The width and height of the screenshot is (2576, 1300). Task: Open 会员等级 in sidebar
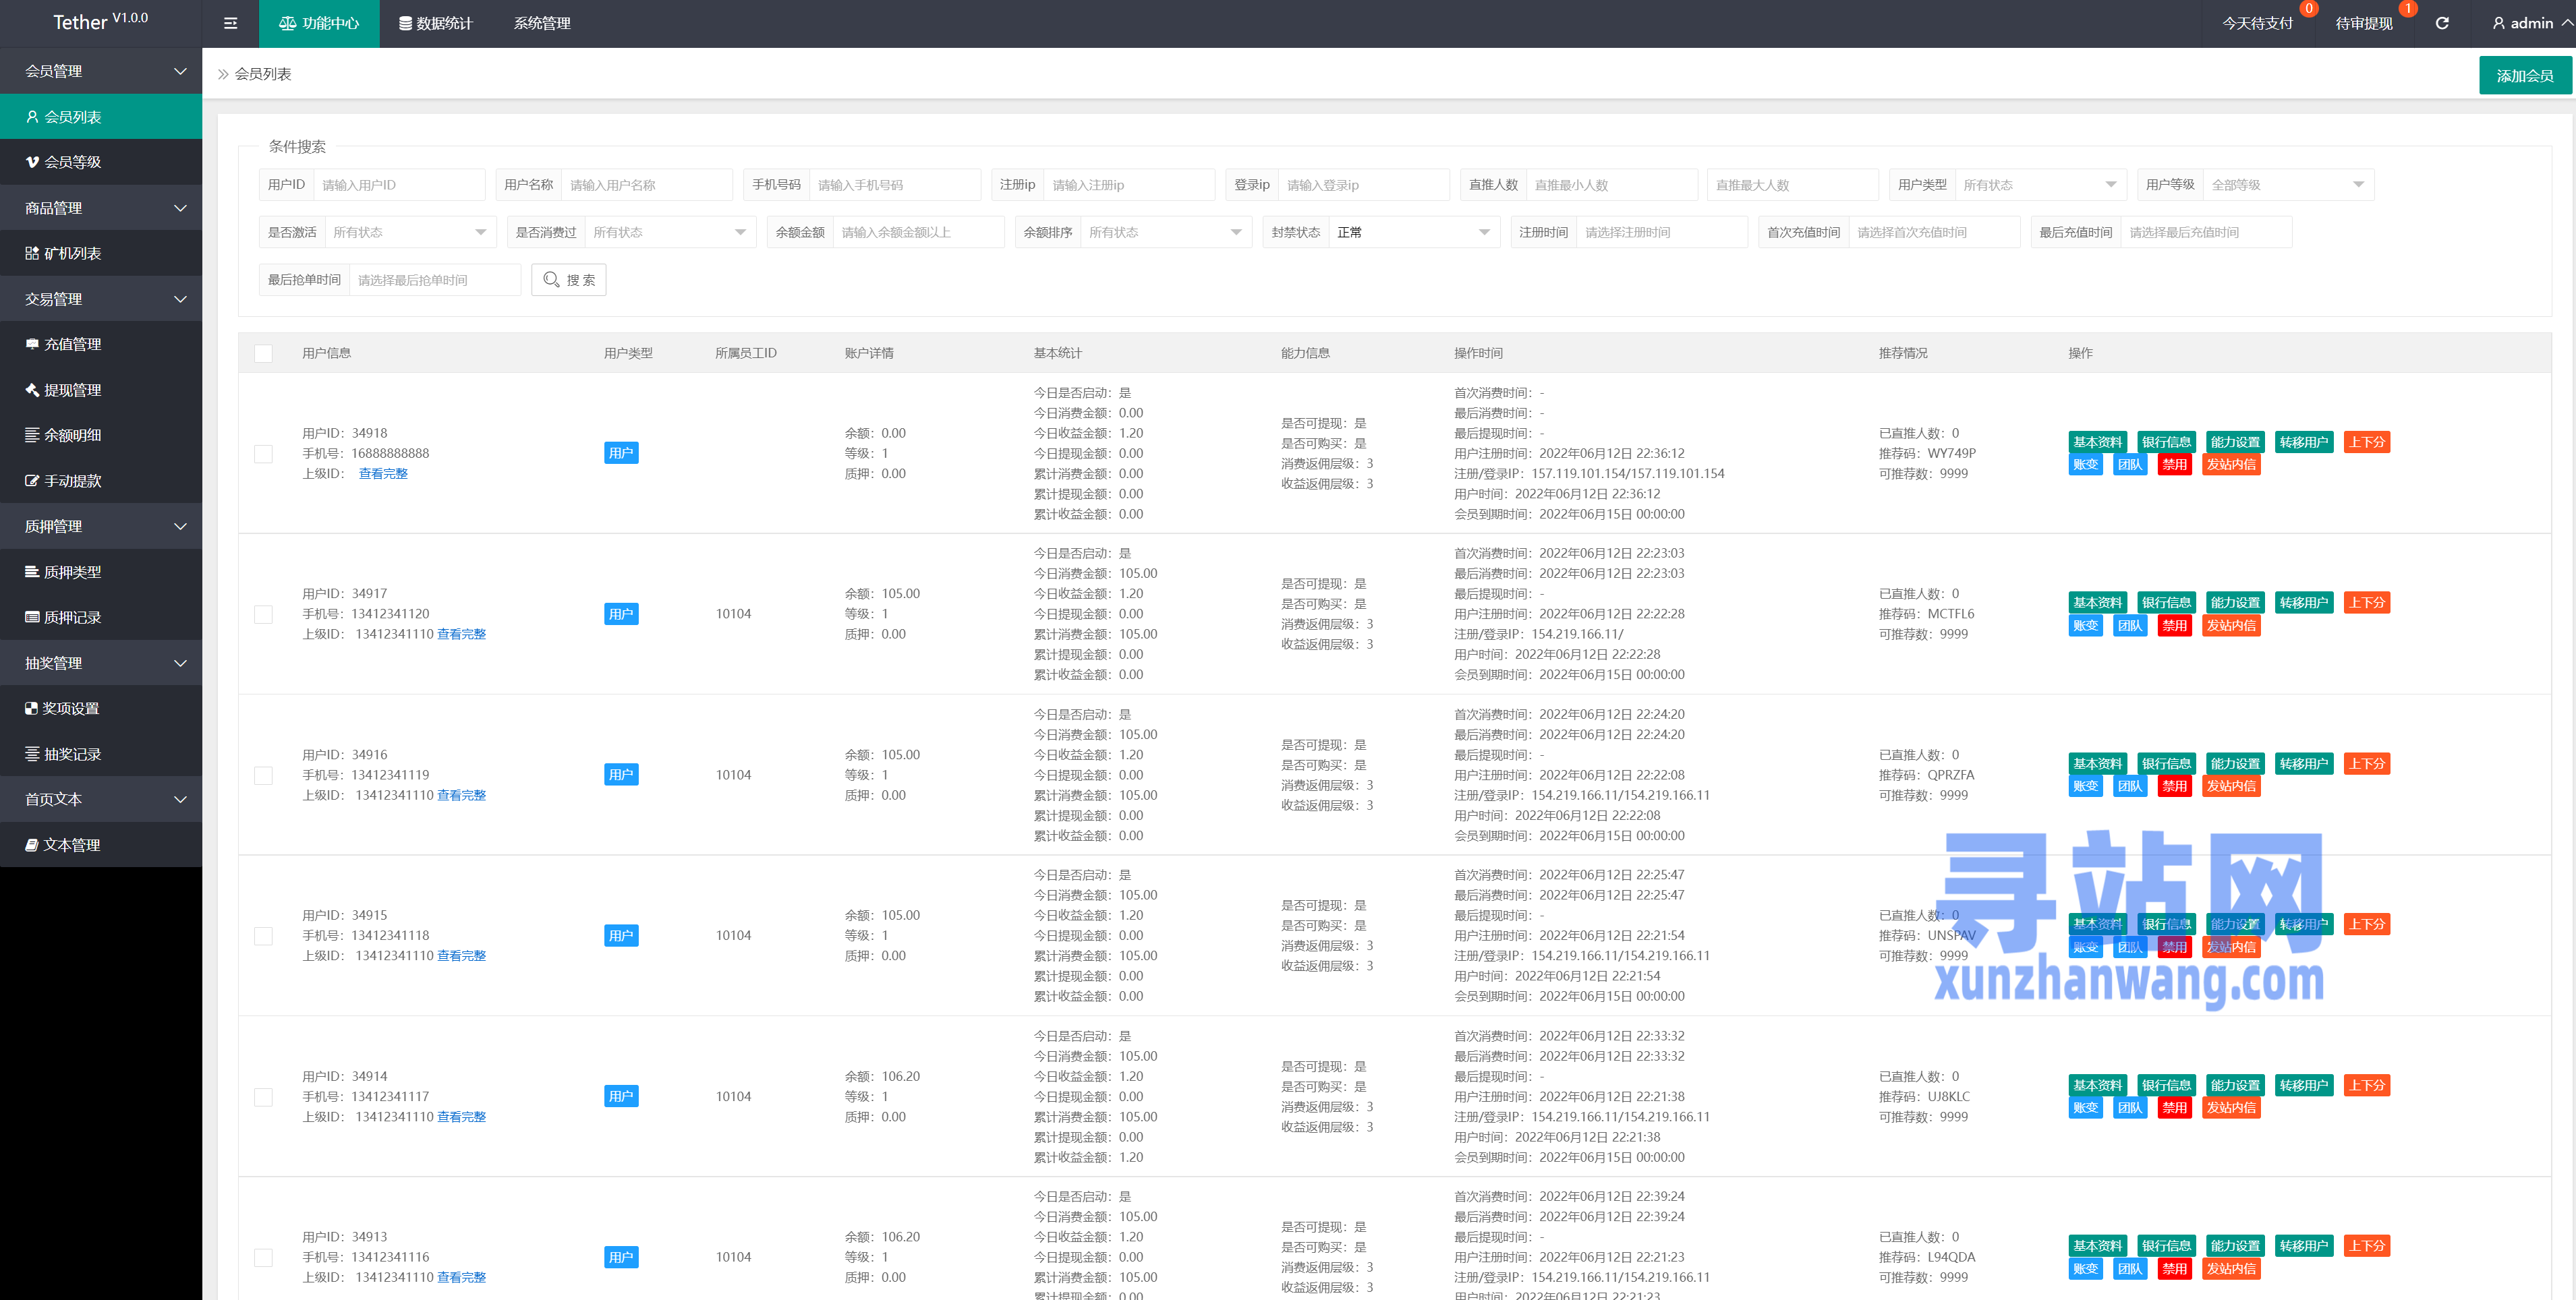(101, 162)
